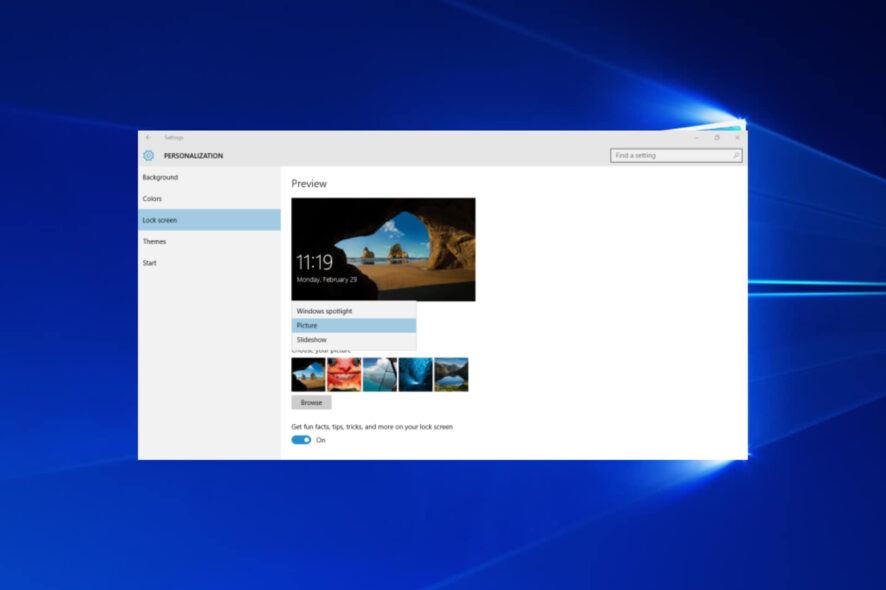Open the Background settings page
The height and width of the screenshot is (590, 886).
pyautogui.click(x=209, y=177)
